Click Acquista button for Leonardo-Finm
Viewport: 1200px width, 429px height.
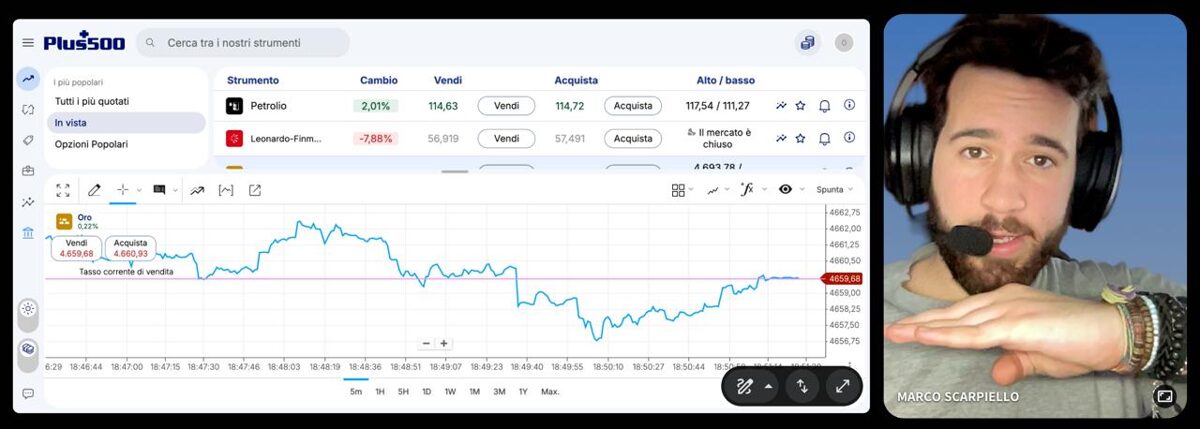633,138
